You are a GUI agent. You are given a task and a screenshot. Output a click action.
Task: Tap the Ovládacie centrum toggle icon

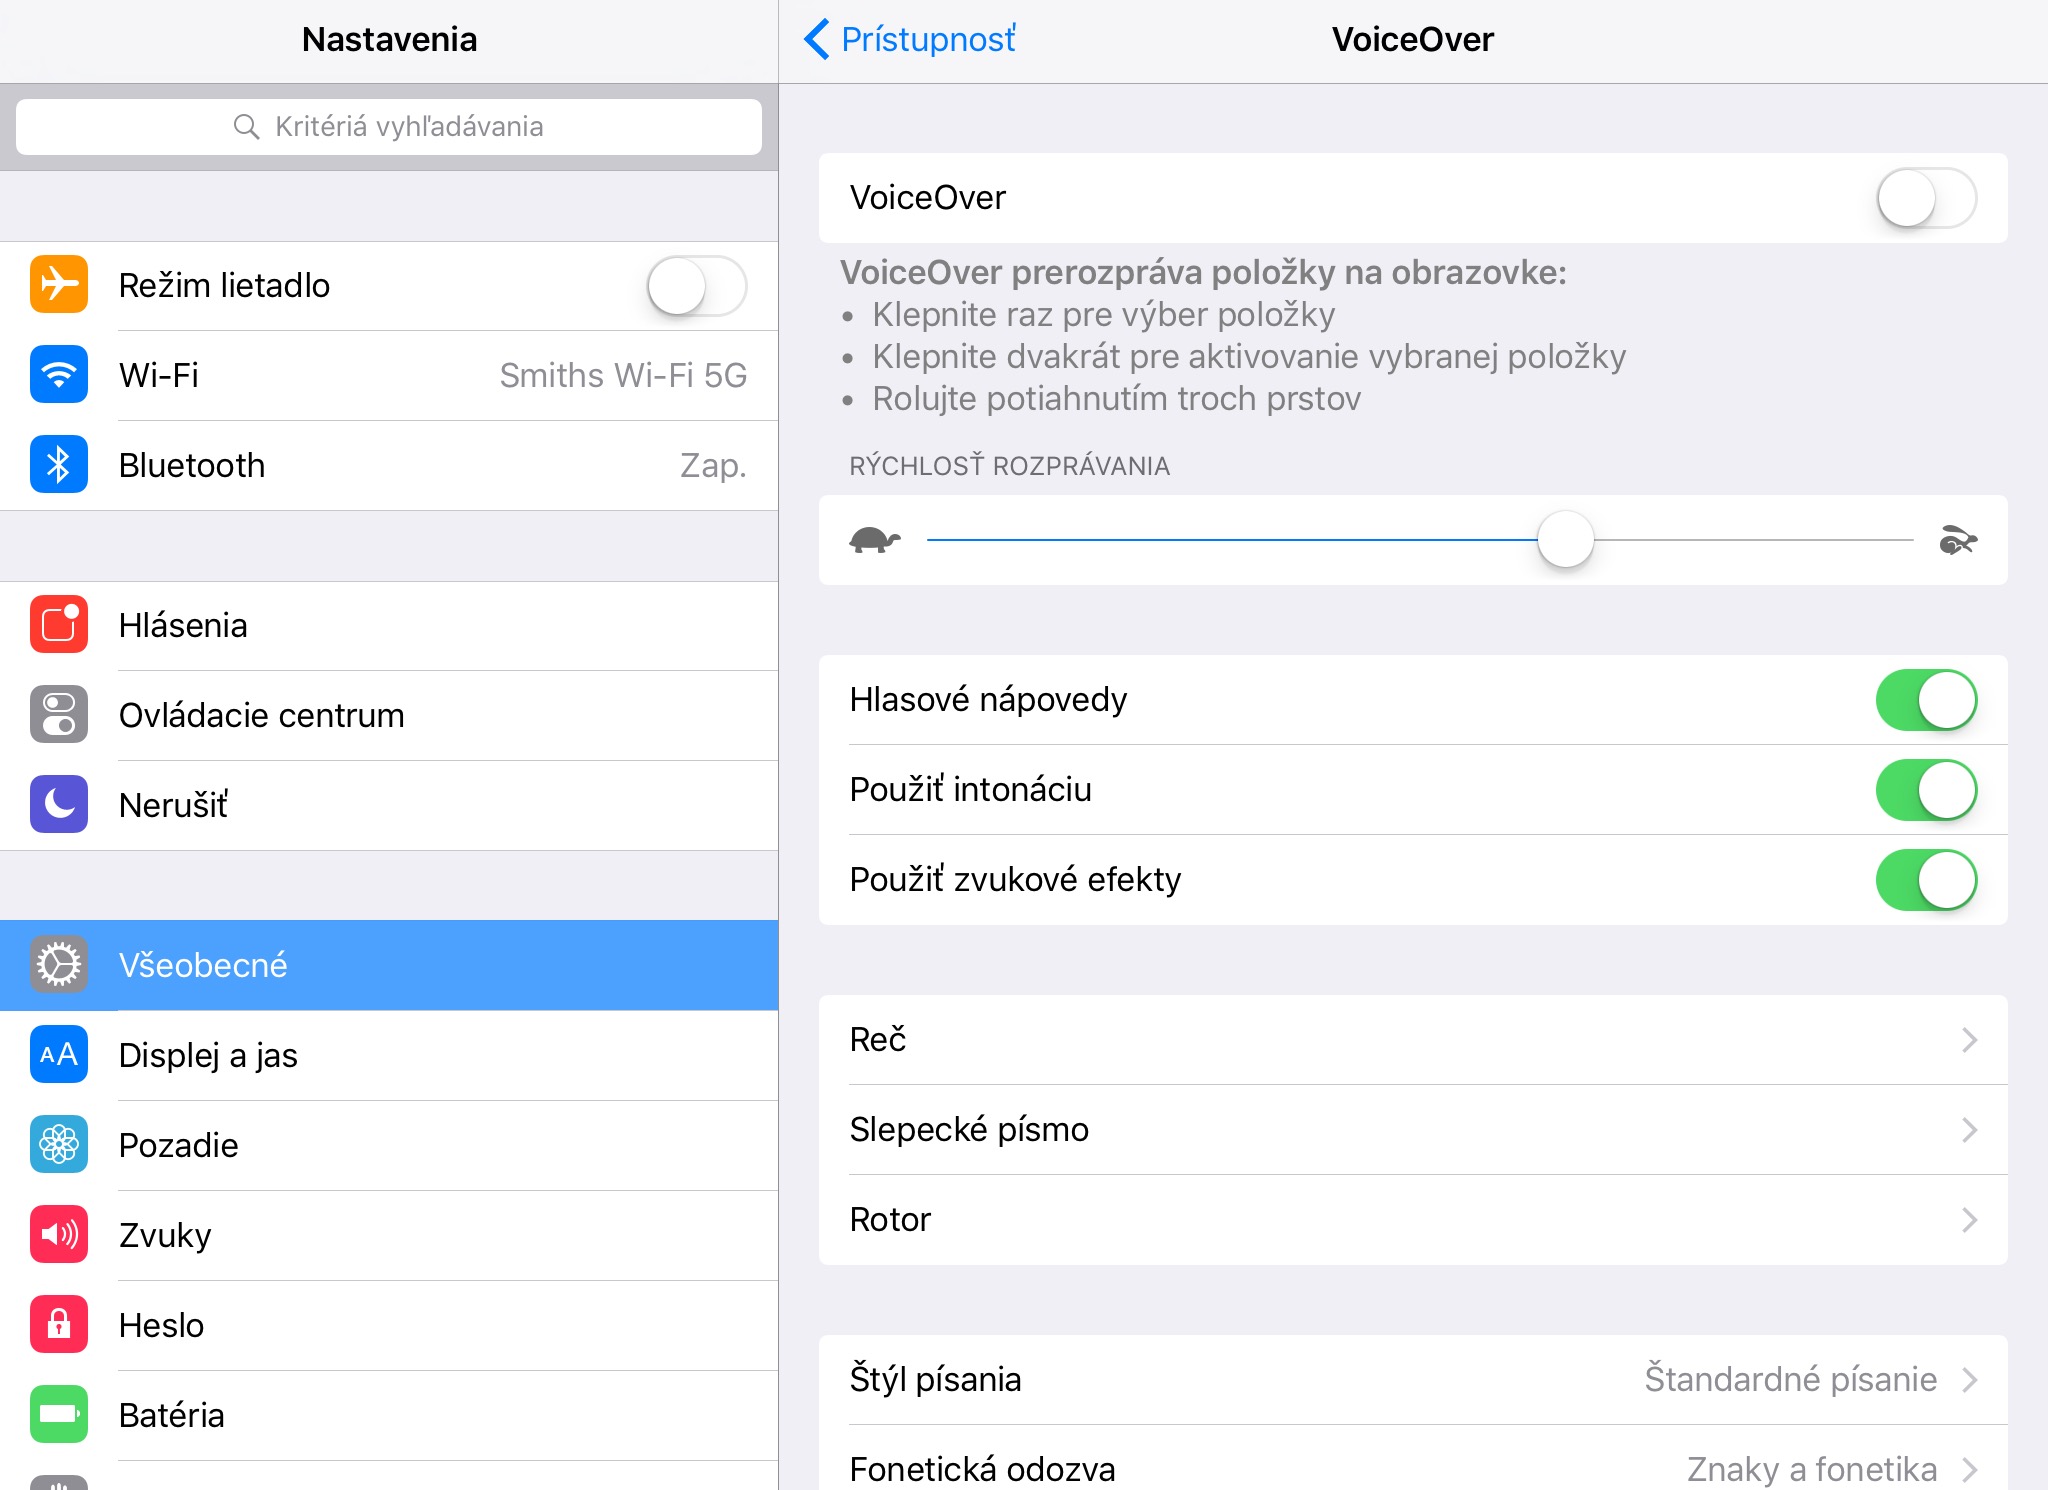[x=59, y=715]
